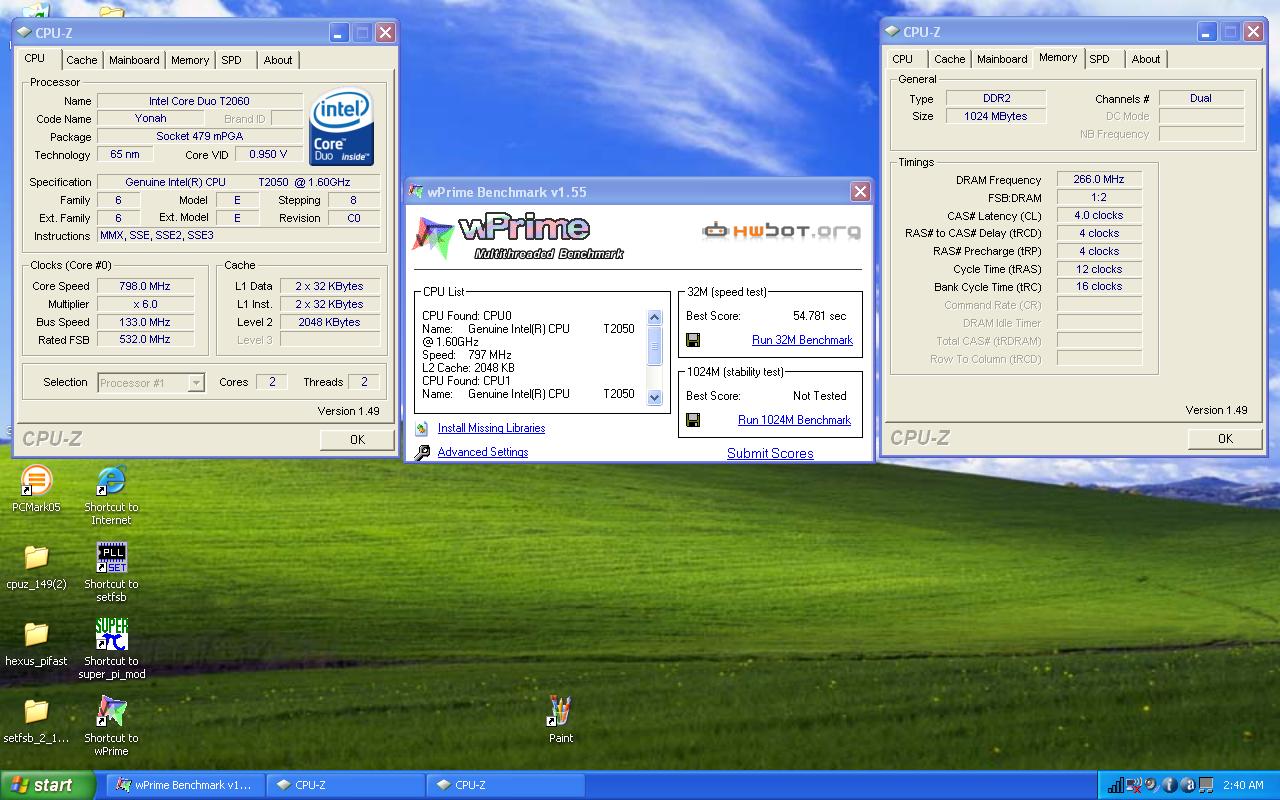Click the hwbot.org logo in wPrime
Viewport: 1280px width, 800px height.
pos(781,231)
